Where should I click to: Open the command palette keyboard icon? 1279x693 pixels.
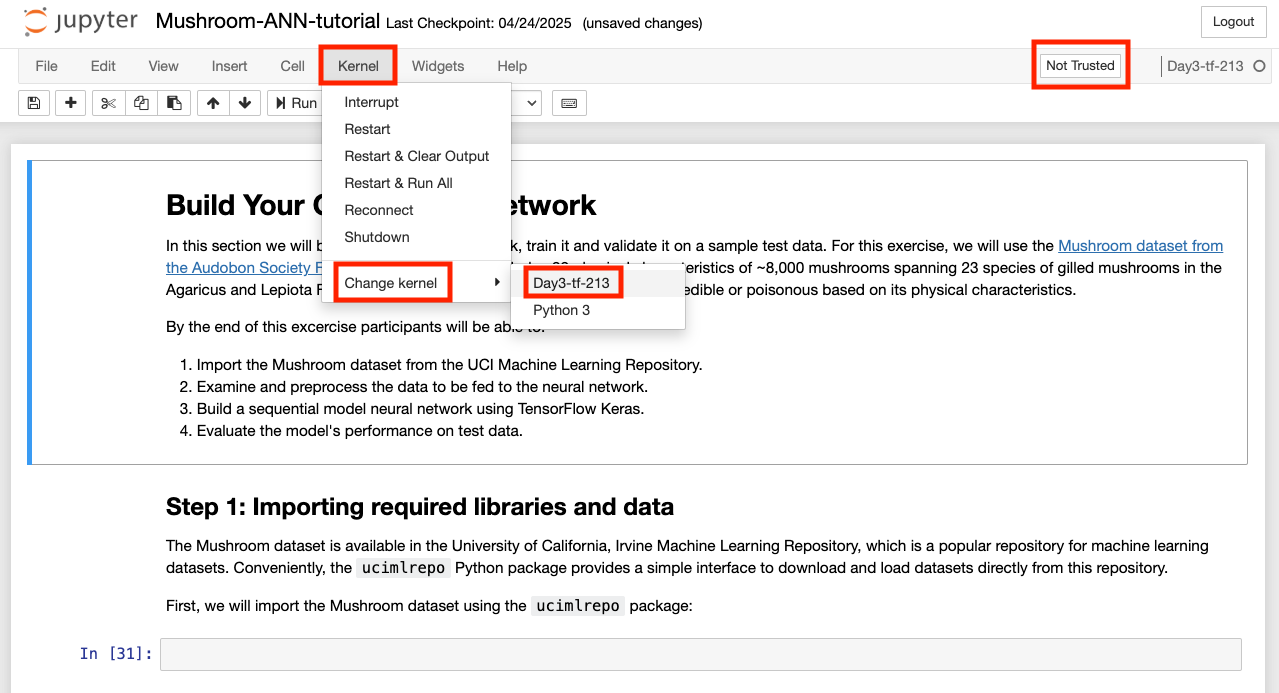point(569,103)
